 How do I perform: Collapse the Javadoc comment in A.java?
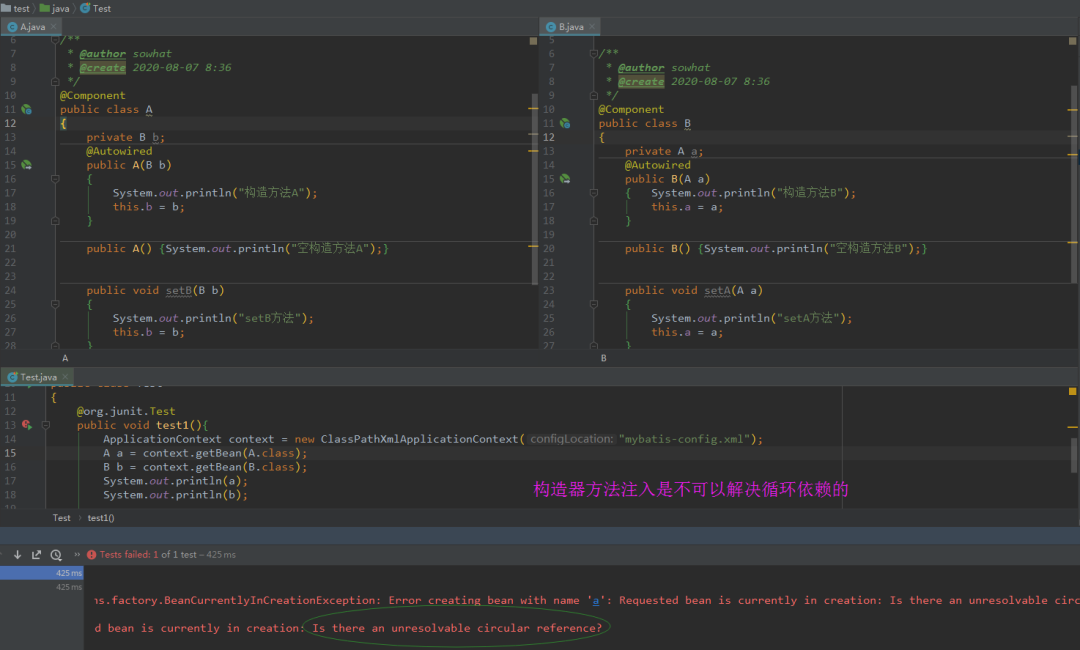pos(55,40)
